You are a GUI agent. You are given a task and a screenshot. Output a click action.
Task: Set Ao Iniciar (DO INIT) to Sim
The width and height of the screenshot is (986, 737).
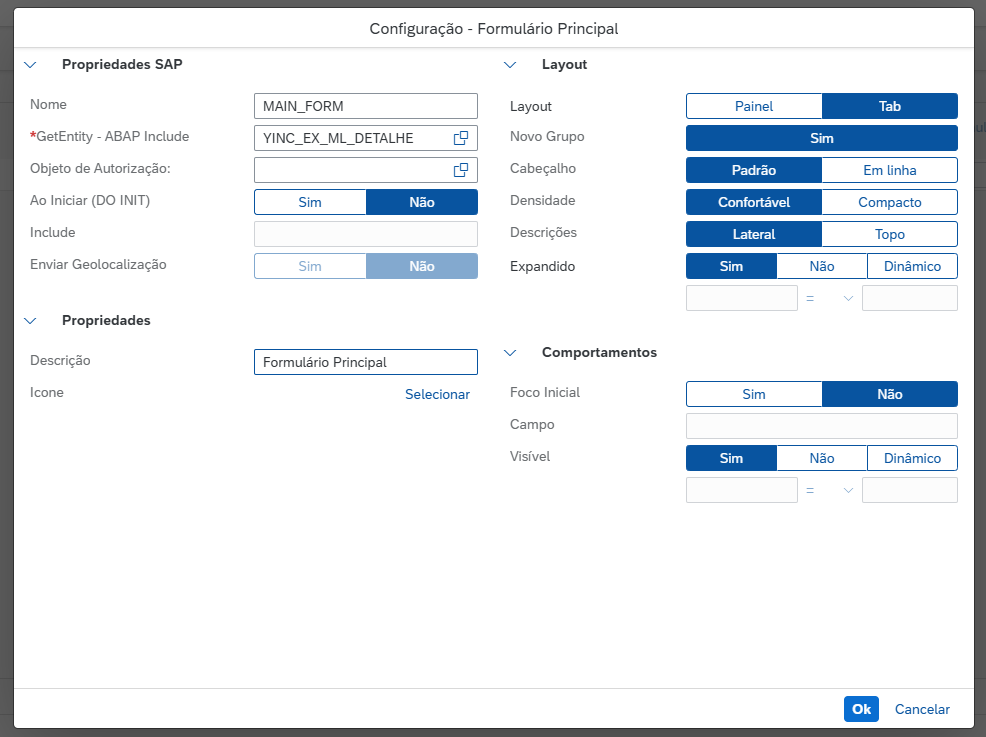(x=310, y=202)
